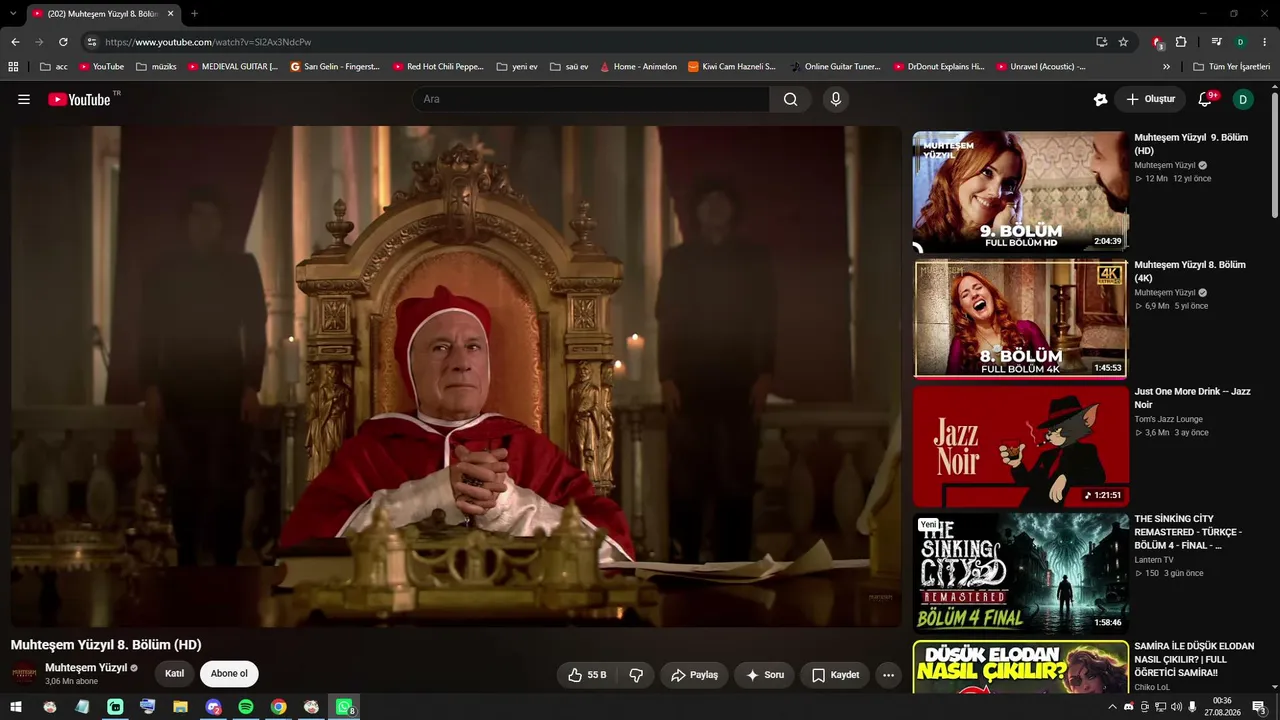Click the YouTube search input field
The image size is (1280, 720).
[591, 99]
